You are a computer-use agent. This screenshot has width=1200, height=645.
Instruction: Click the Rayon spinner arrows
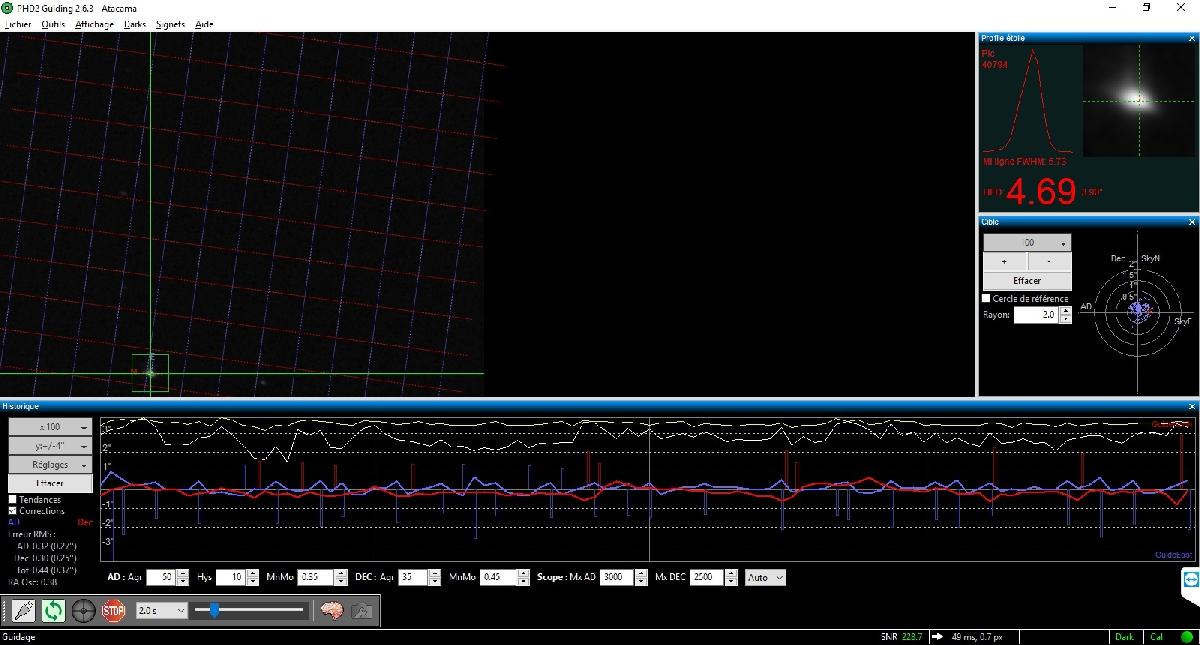point(1065,314)
